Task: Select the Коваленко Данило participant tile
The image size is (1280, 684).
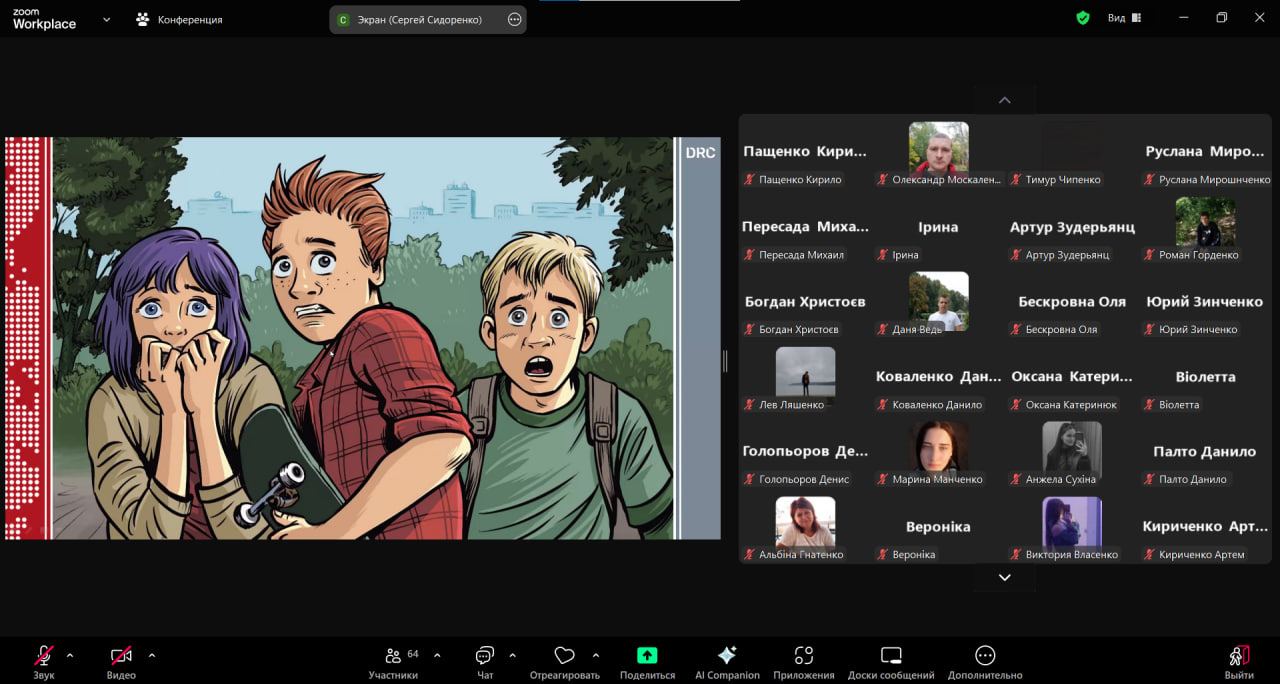Action: [938, 377]
